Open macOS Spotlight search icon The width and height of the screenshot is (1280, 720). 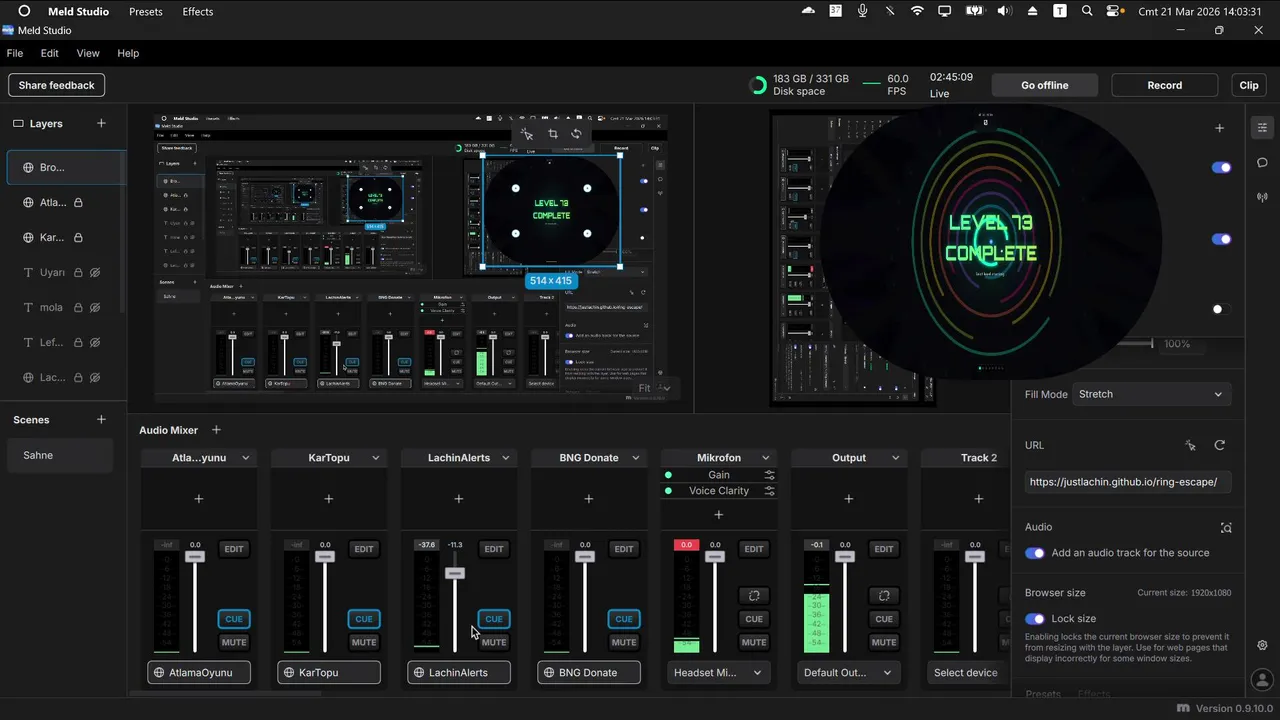[1087, 11]
